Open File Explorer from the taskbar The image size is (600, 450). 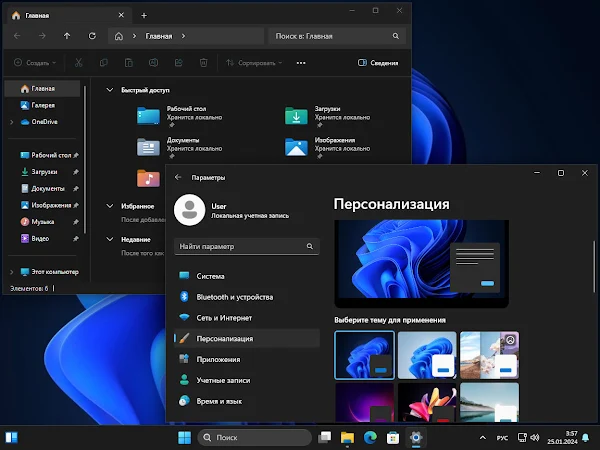pos(347,437)
